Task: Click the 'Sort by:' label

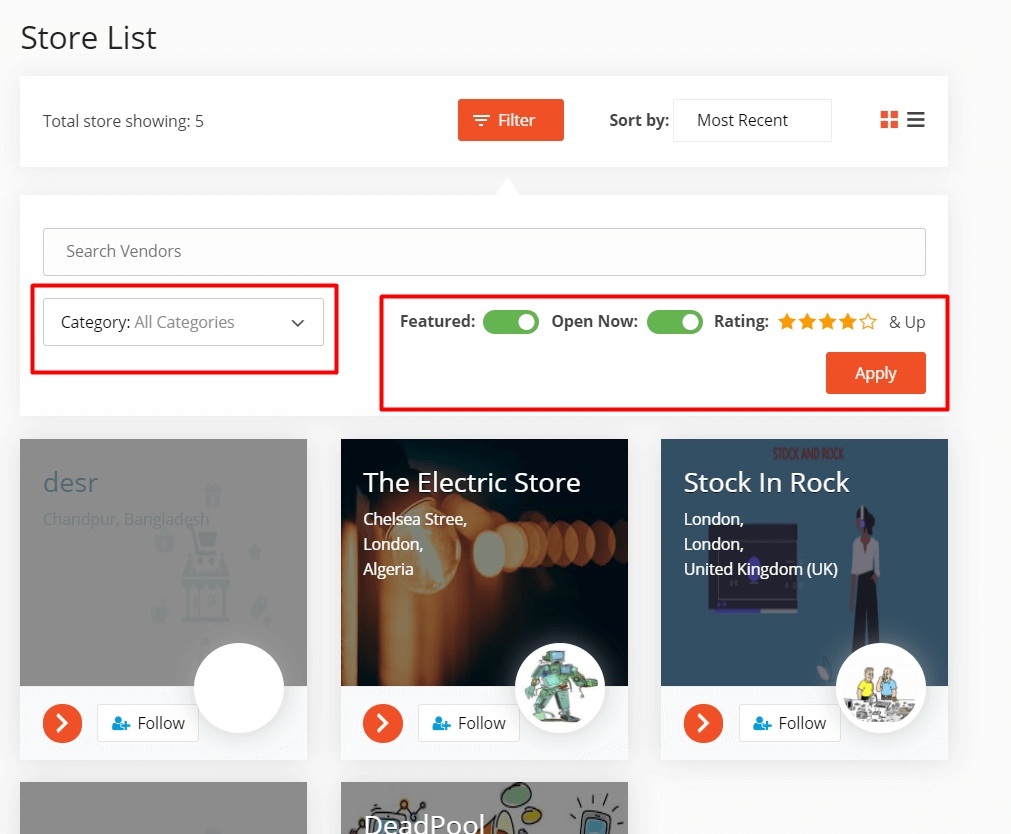Action: click(x=639, y=120)
